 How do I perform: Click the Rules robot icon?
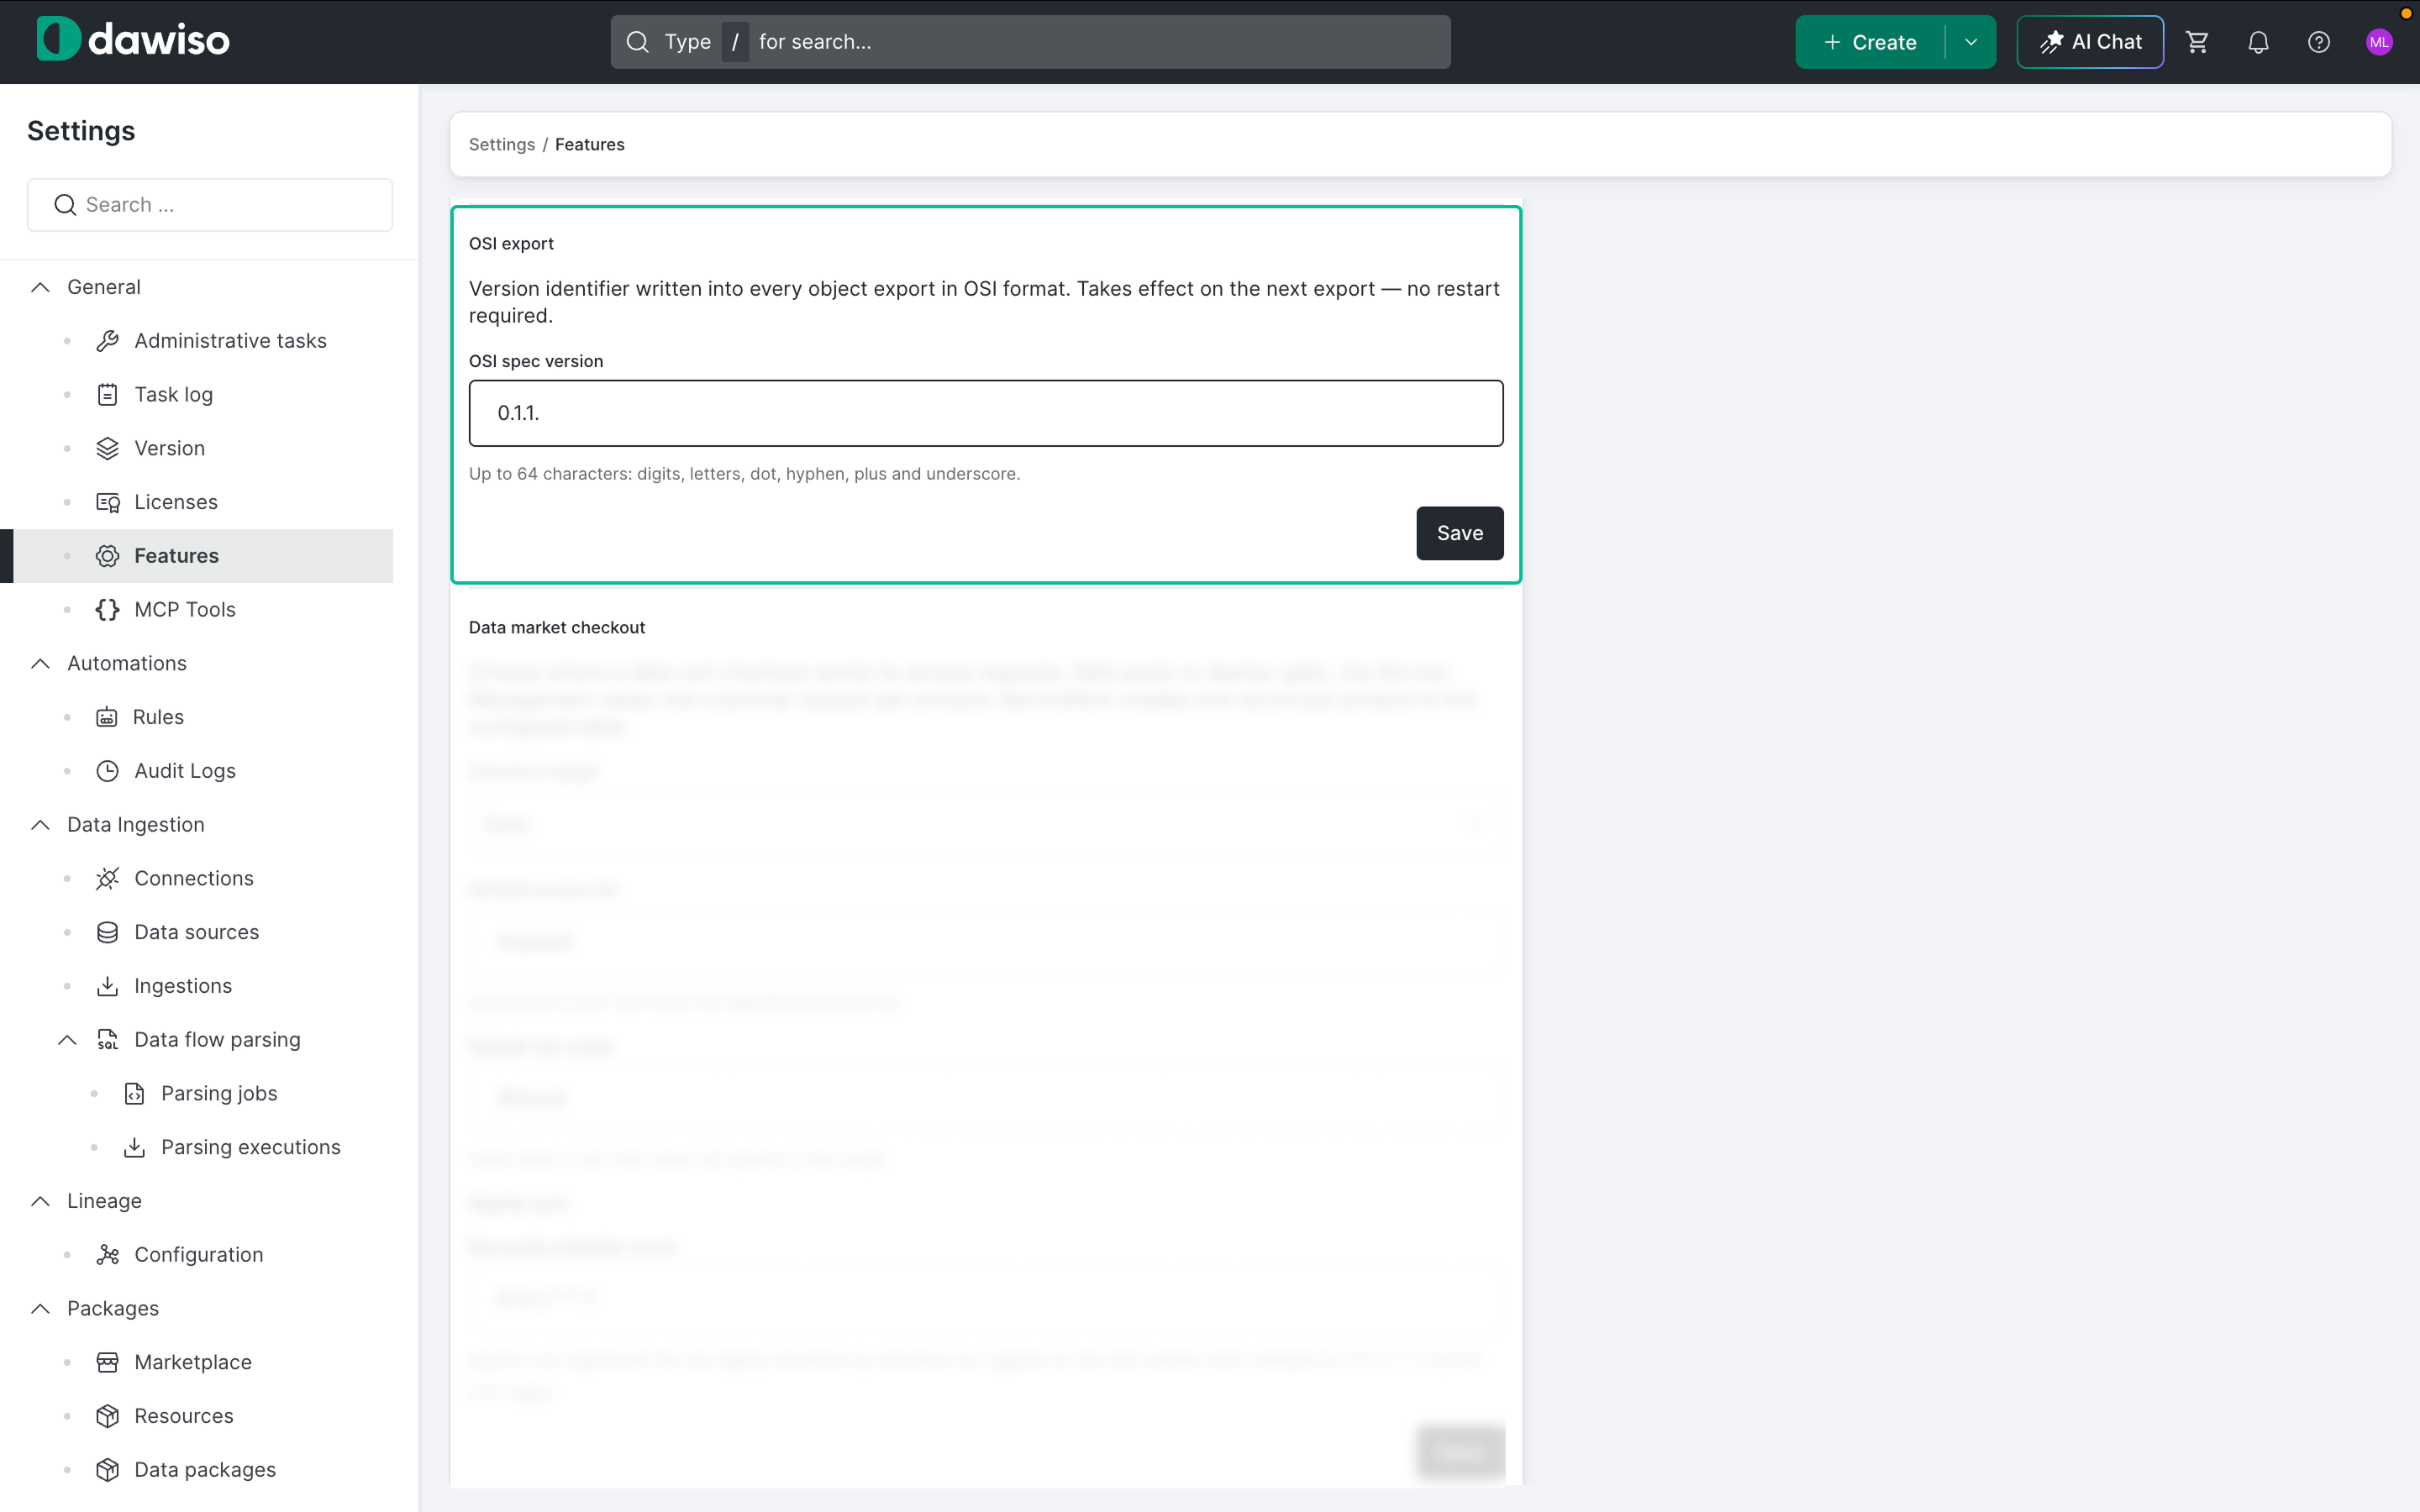107,717
